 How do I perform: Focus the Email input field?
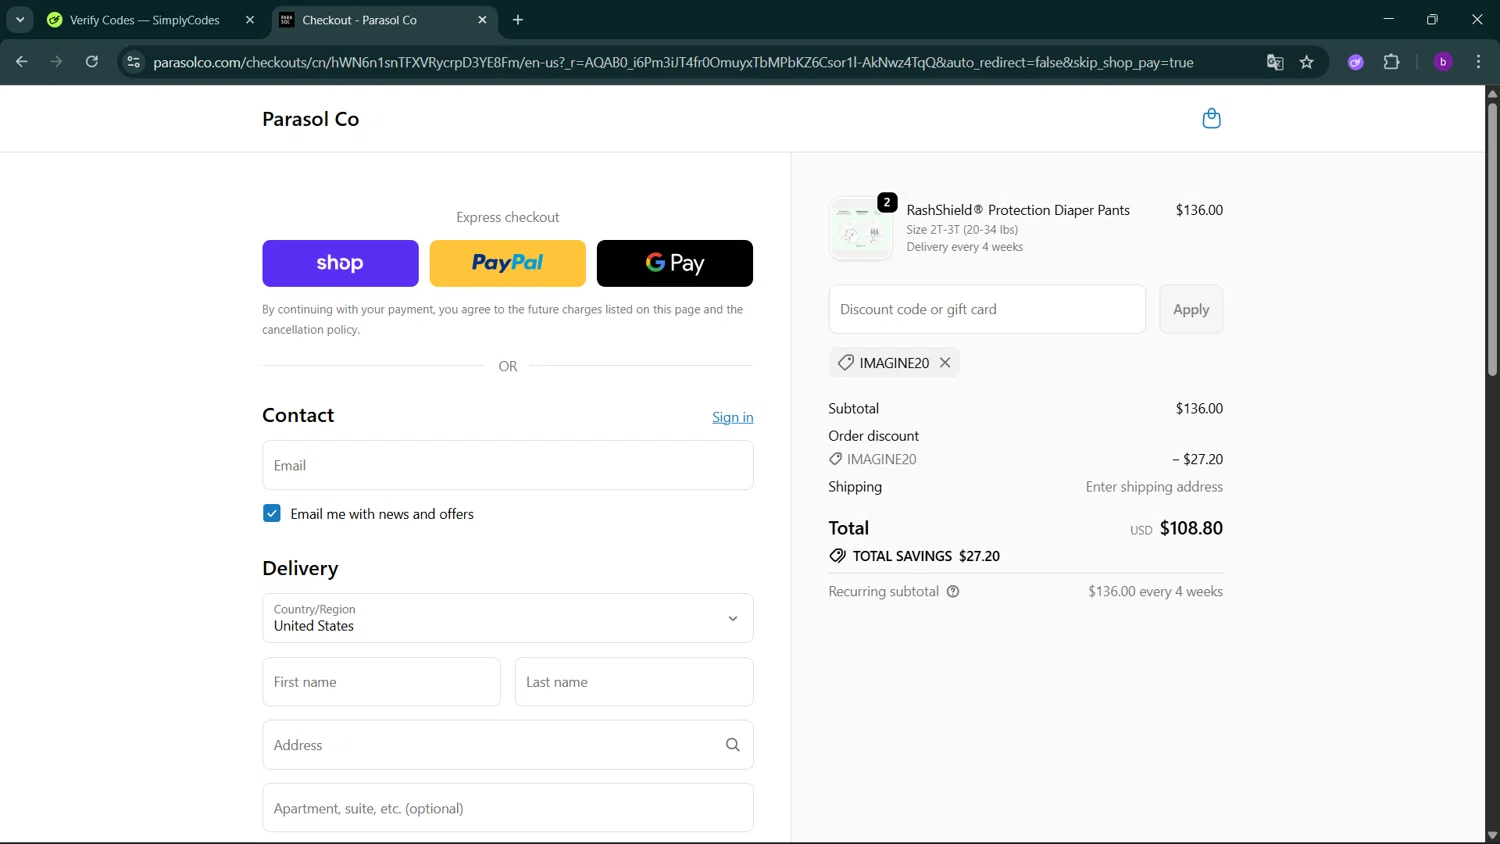click(x=508, y=465)
